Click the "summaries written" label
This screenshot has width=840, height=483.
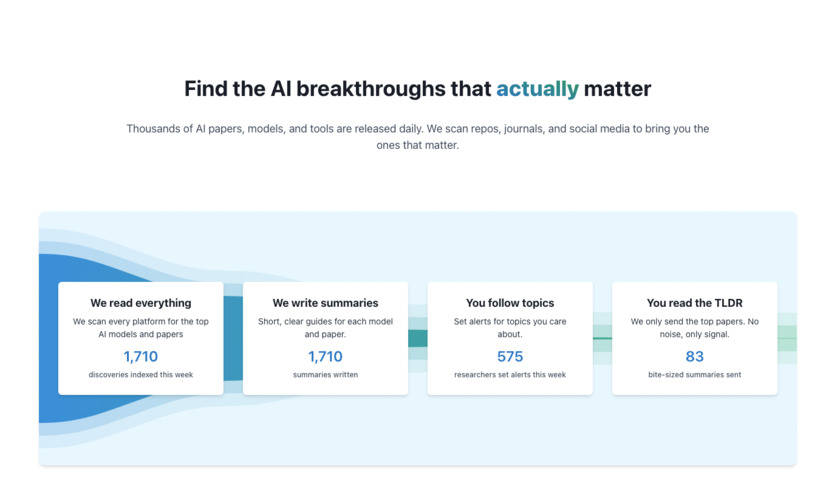pos(325,375)
